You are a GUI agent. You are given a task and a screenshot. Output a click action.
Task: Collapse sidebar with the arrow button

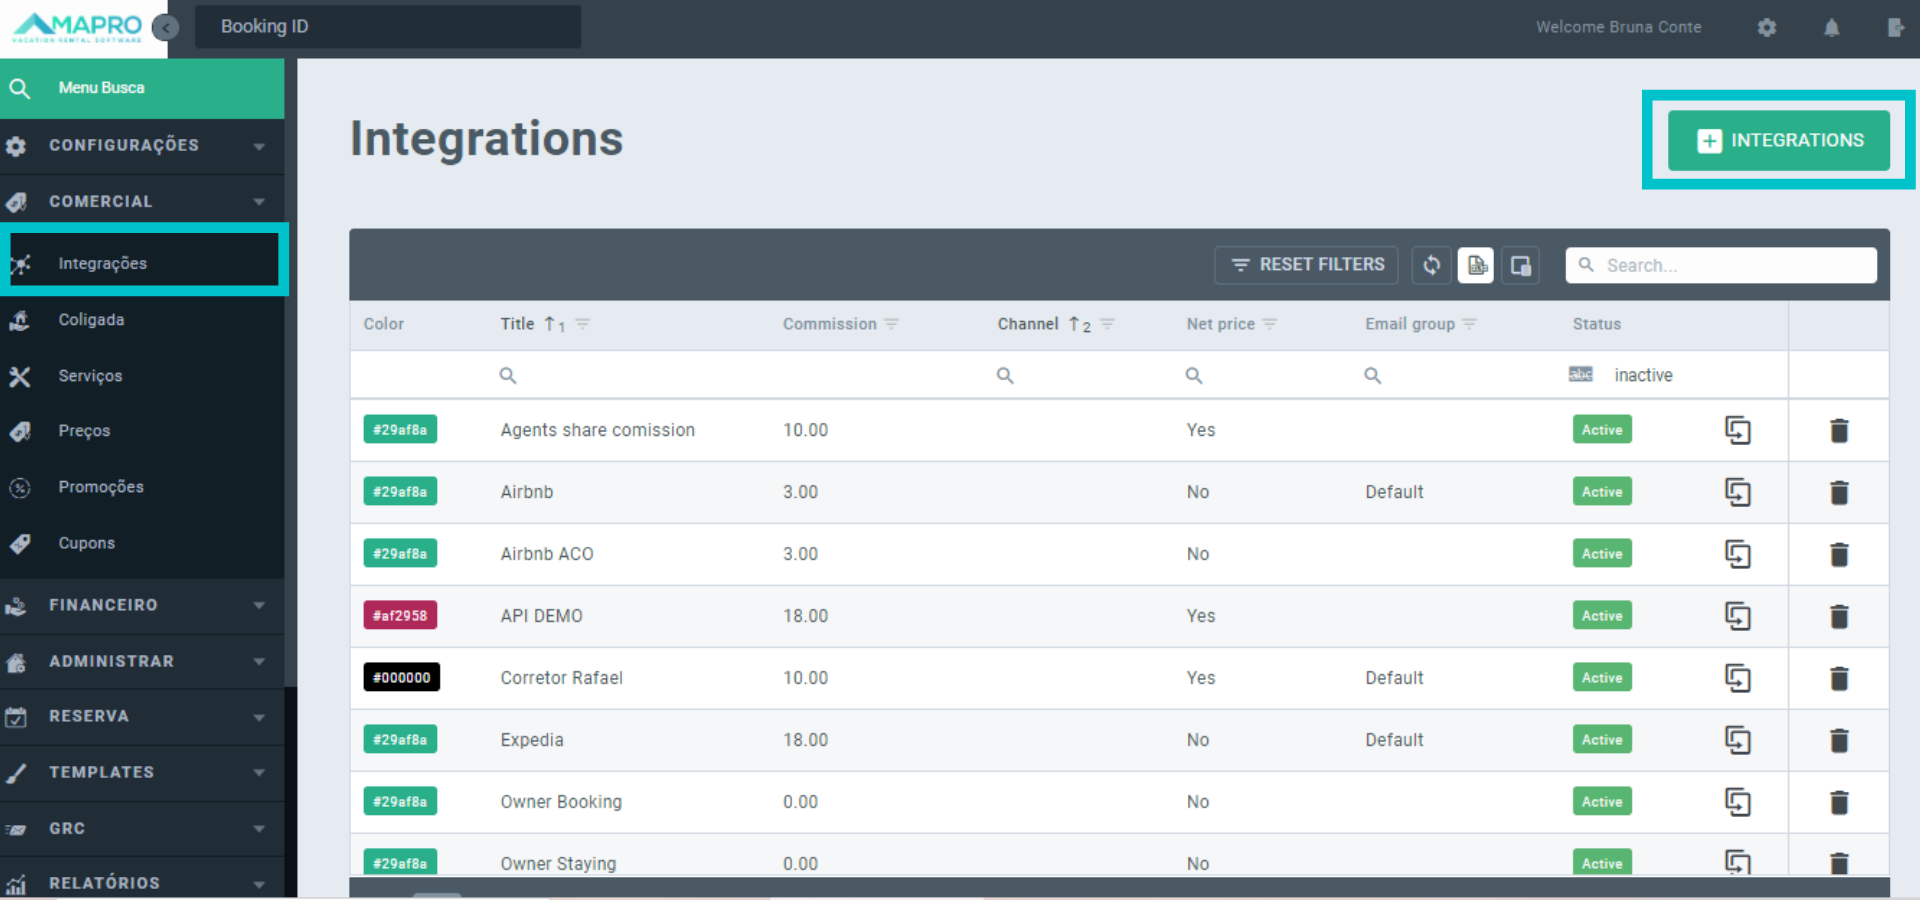click(x=166, y=28)
